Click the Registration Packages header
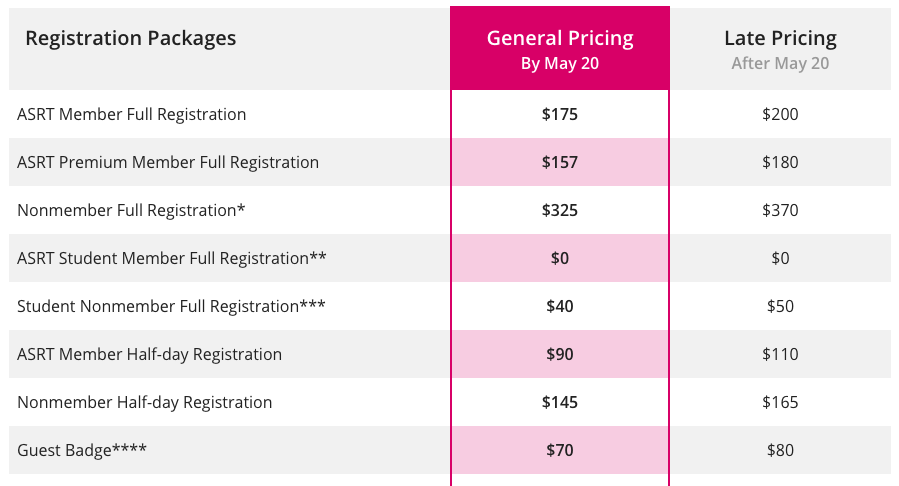This screenshot has width=899, height=486. click(x=131, y=38)
